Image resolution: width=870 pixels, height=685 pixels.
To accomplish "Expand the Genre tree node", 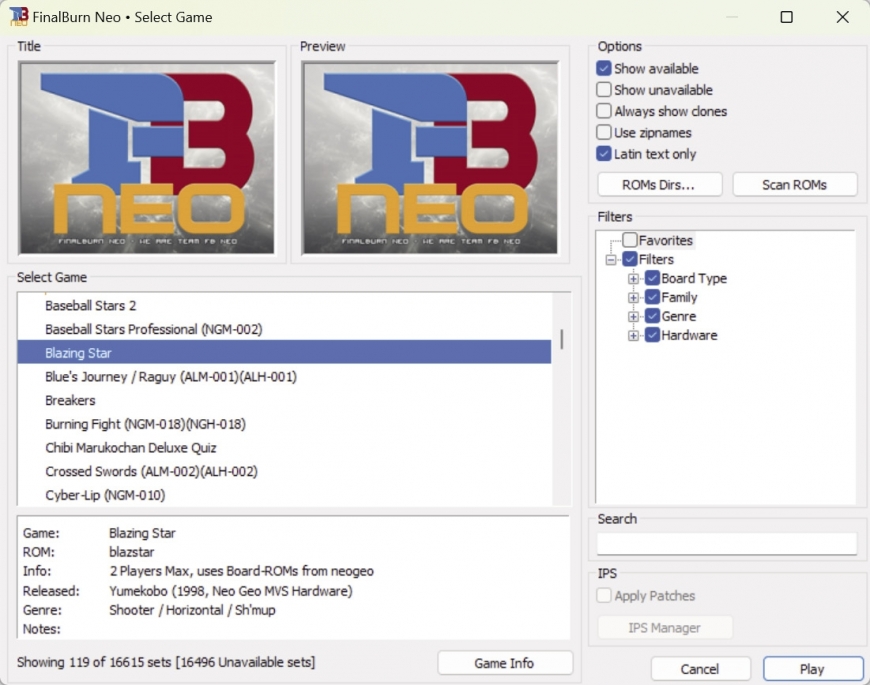I will click(x=633, y=316).
